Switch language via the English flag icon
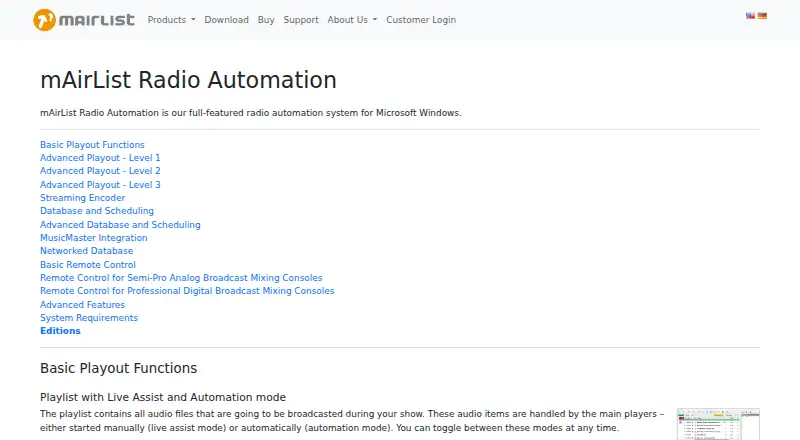 click(750, 16)
